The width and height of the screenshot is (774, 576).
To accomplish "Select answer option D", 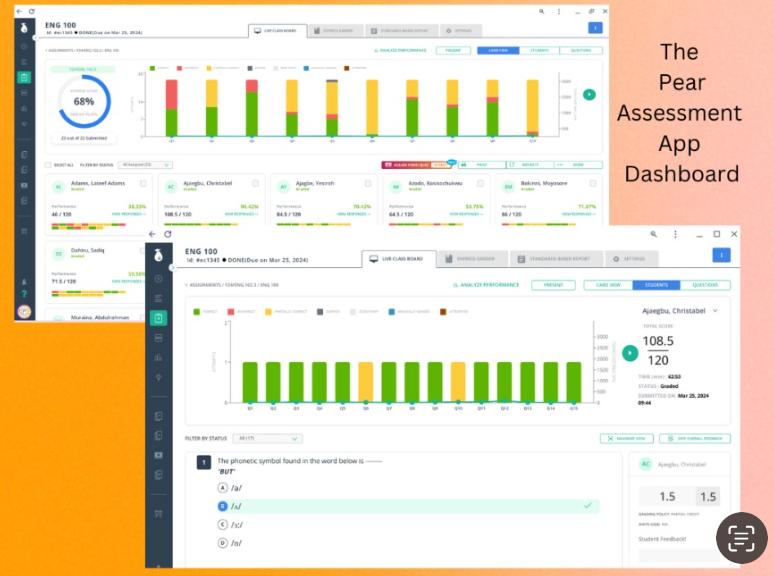I will tap(223, 543).
